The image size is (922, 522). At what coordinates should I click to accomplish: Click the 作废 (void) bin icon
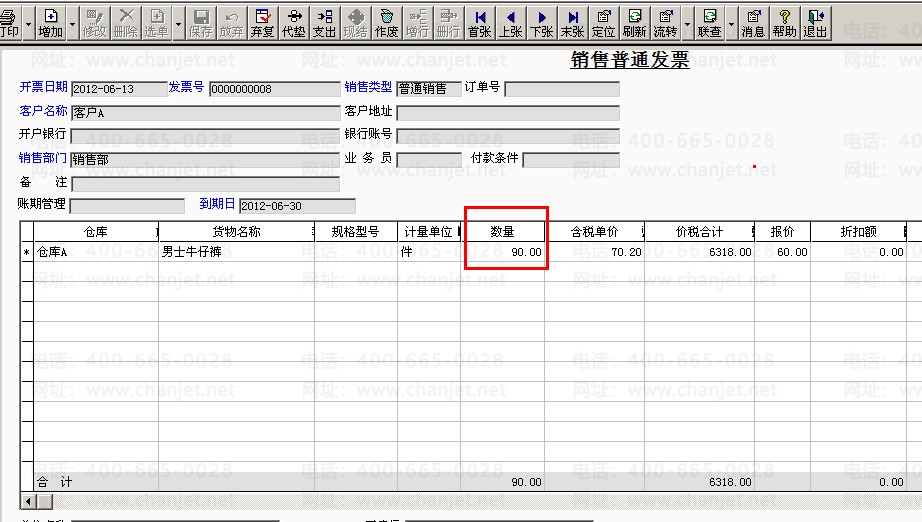pos(386,23)
